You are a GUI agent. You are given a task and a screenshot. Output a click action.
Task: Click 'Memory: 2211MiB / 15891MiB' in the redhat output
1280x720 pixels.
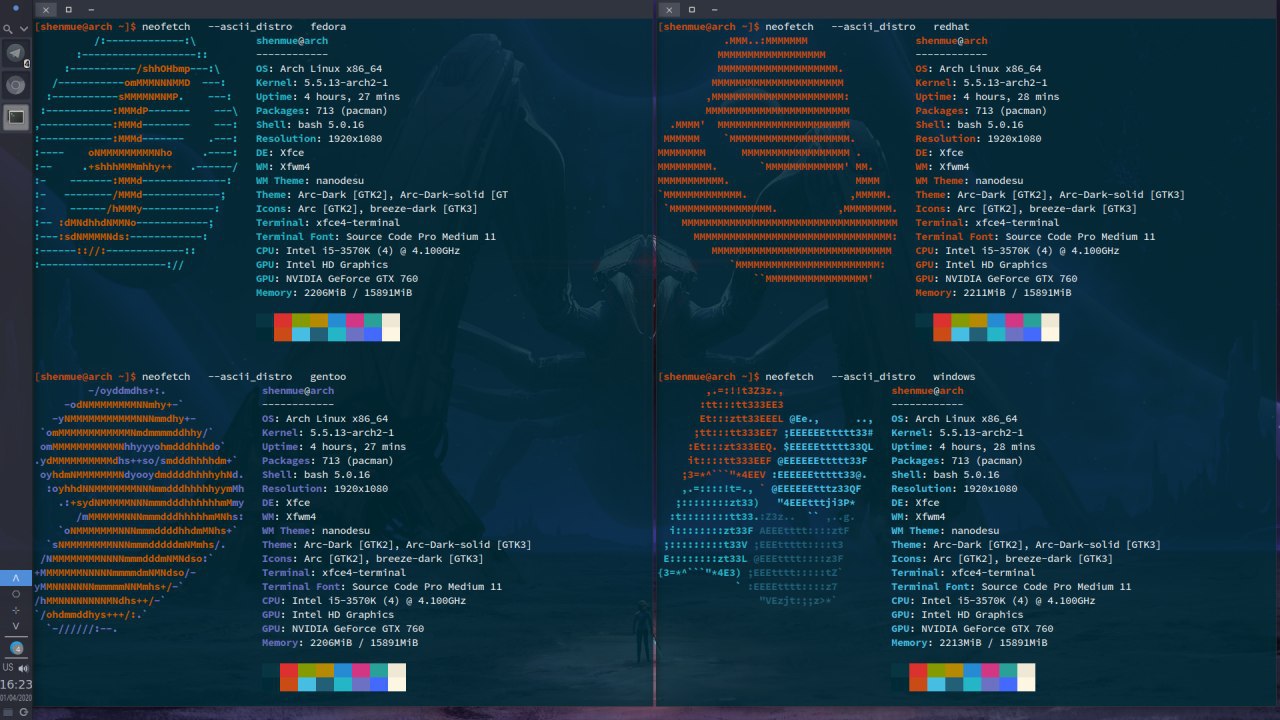coord(993,293)
